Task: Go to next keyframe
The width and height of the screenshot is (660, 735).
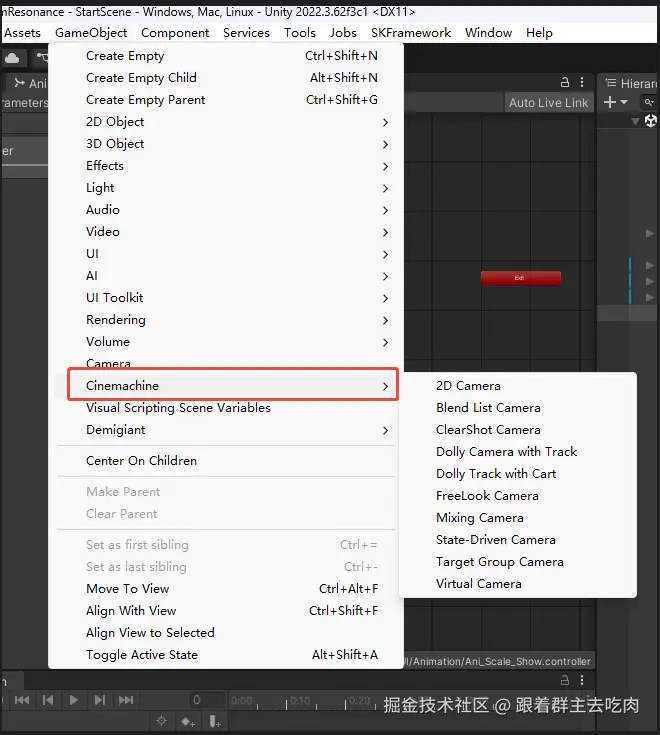Action: click(x=99, y=700)
